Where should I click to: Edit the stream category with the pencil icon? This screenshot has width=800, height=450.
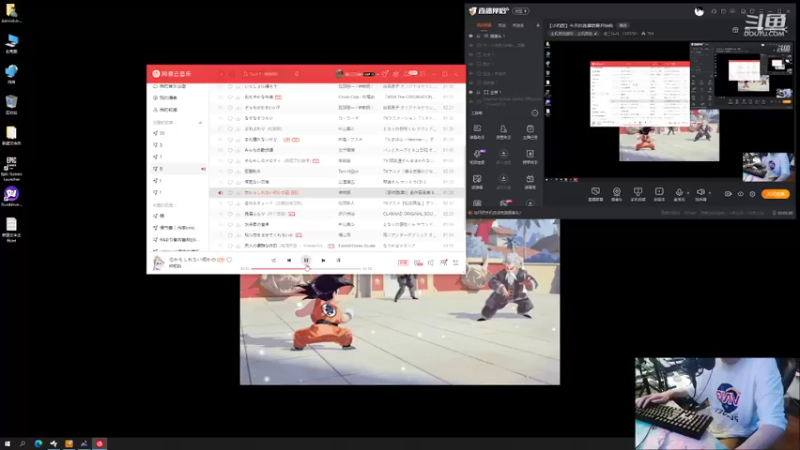(595, 34)
